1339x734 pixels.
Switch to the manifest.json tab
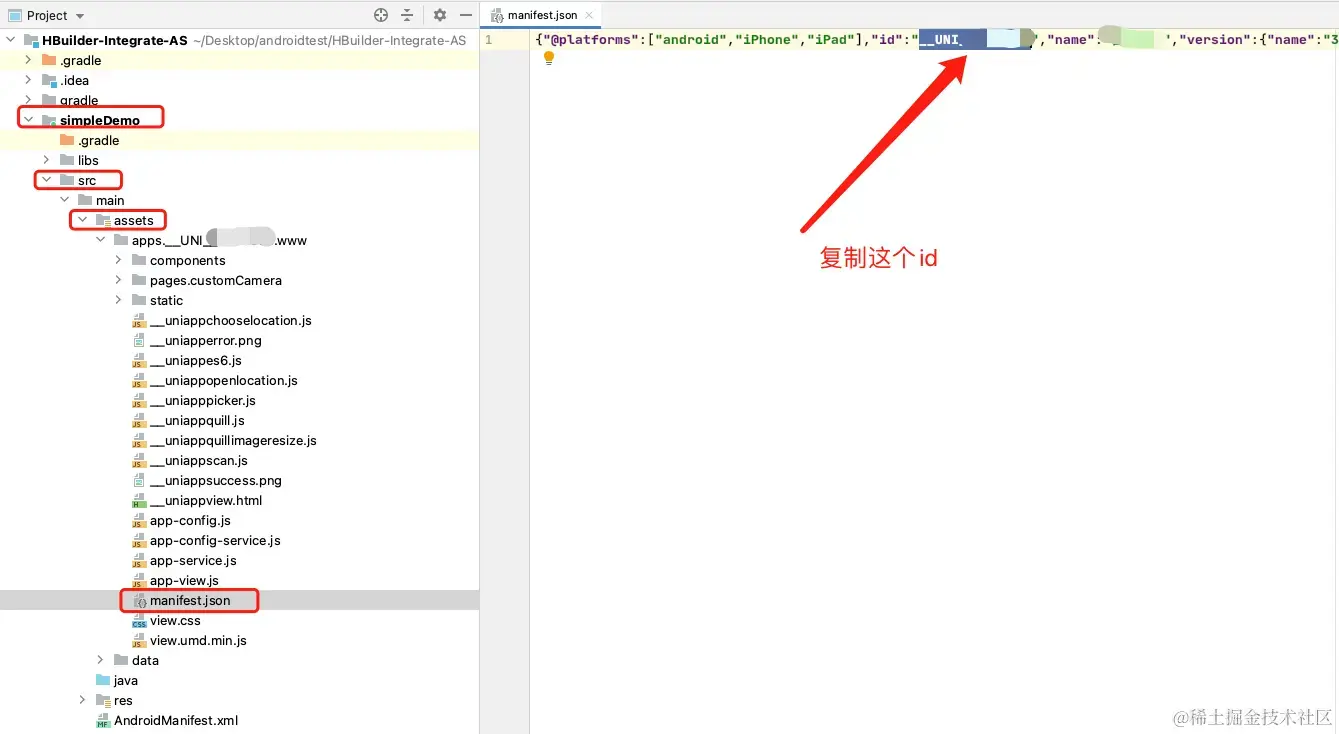click(542, 15)
